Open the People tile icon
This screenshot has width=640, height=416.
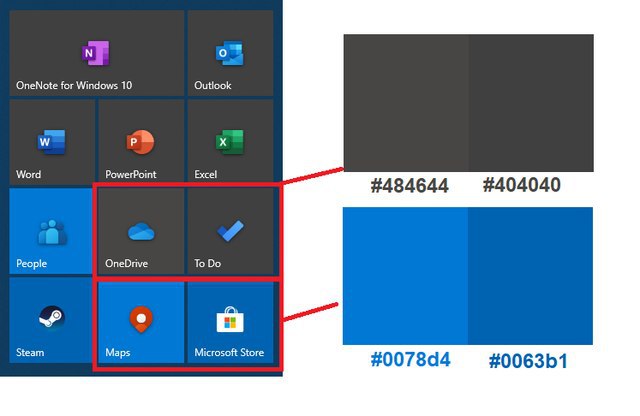(x=52, y=232)
